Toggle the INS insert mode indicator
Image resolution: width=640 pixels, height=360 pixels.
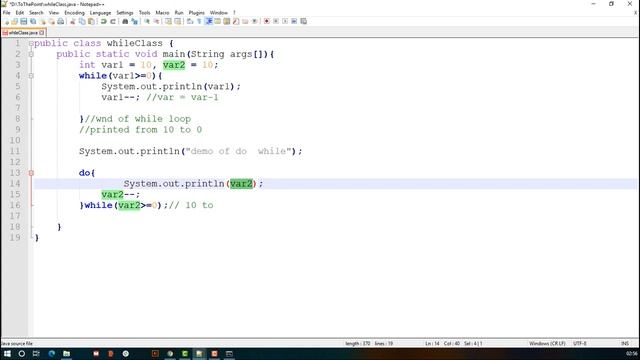click(x=624, y=344)
